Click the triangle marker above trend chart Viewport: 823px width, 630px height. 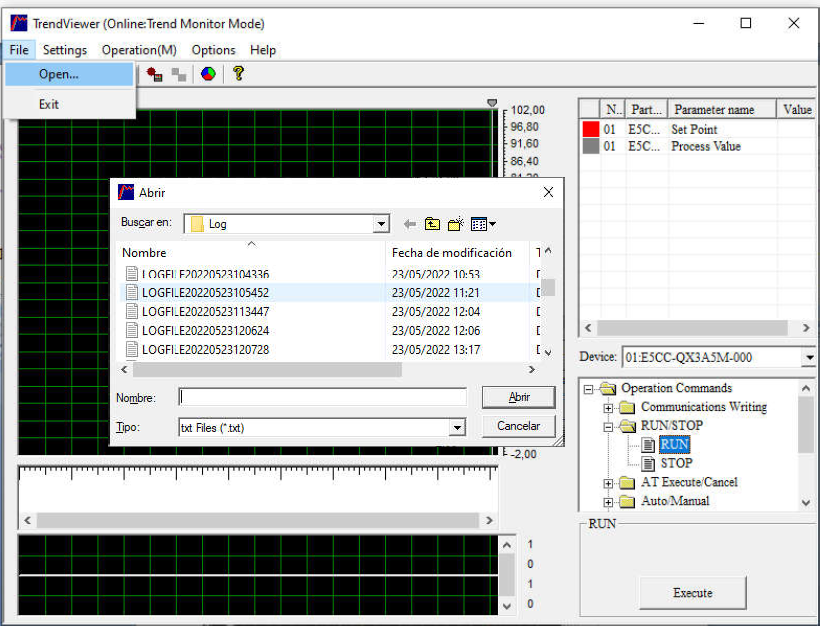click(492, 103)
